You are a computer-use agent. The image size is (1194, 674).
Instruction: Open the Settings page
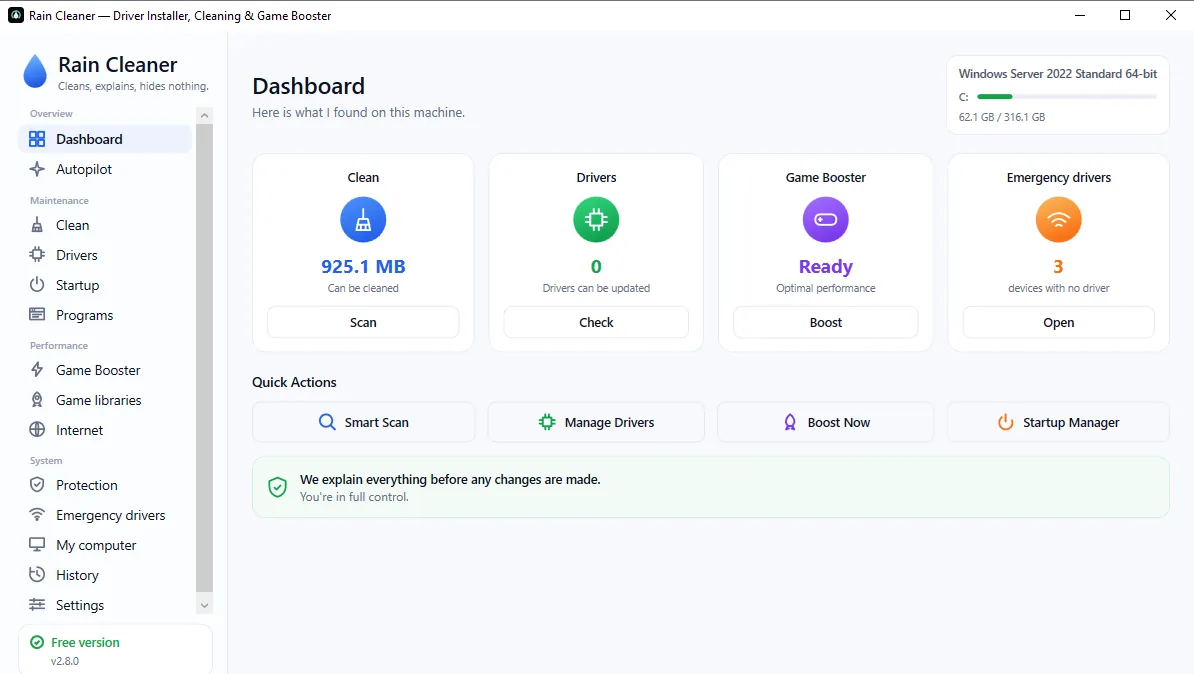(x=105, y=605)
